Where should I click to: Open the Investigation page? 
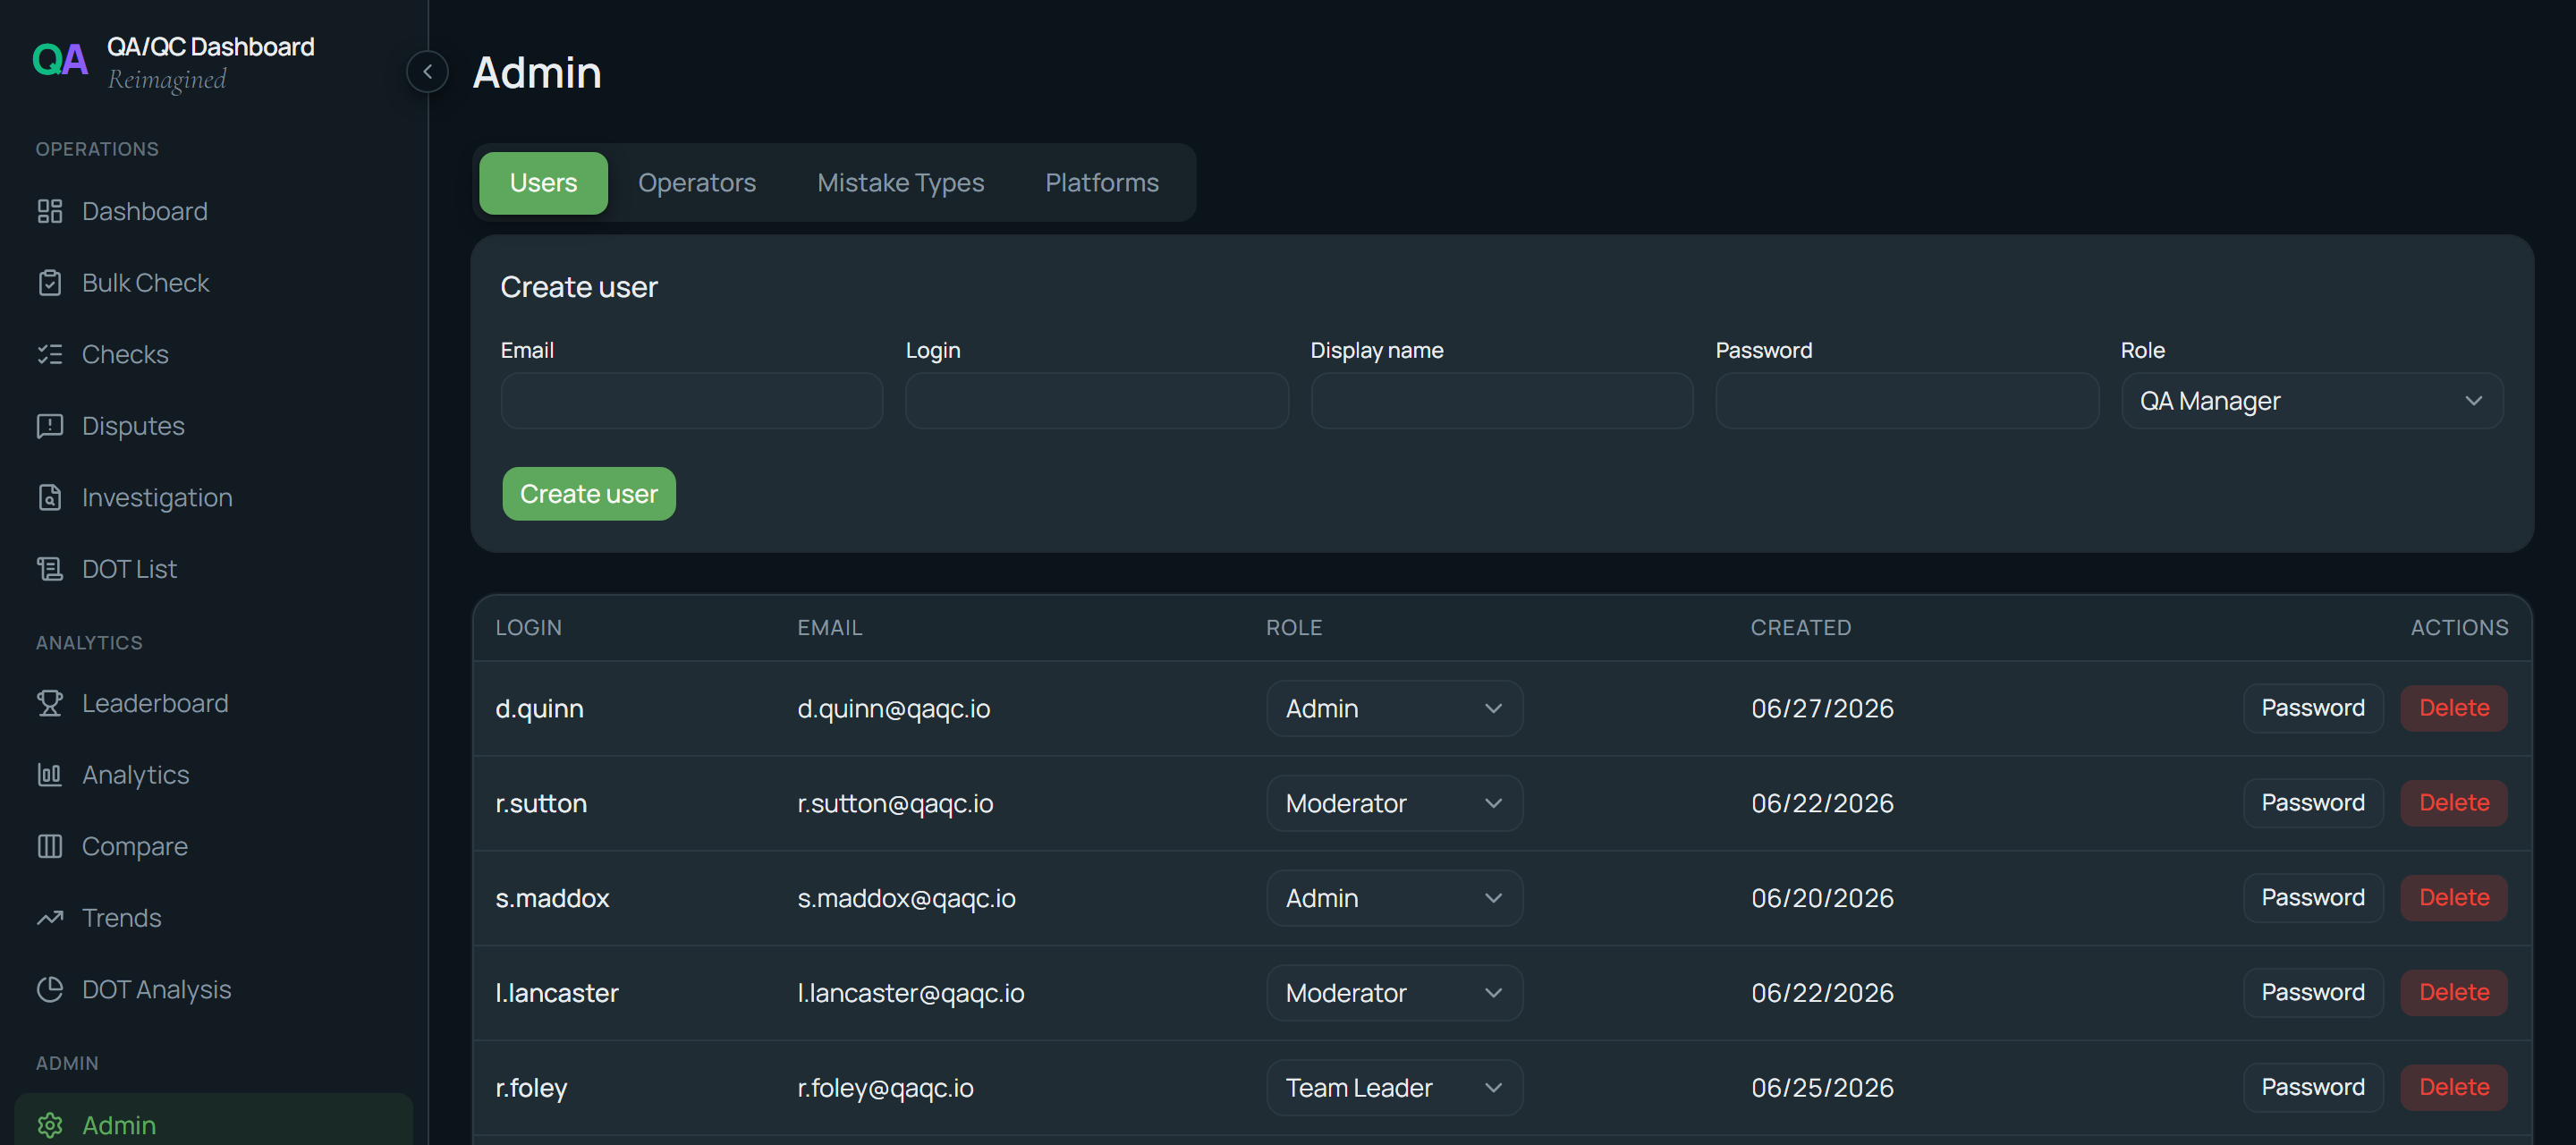click(214, 497)
